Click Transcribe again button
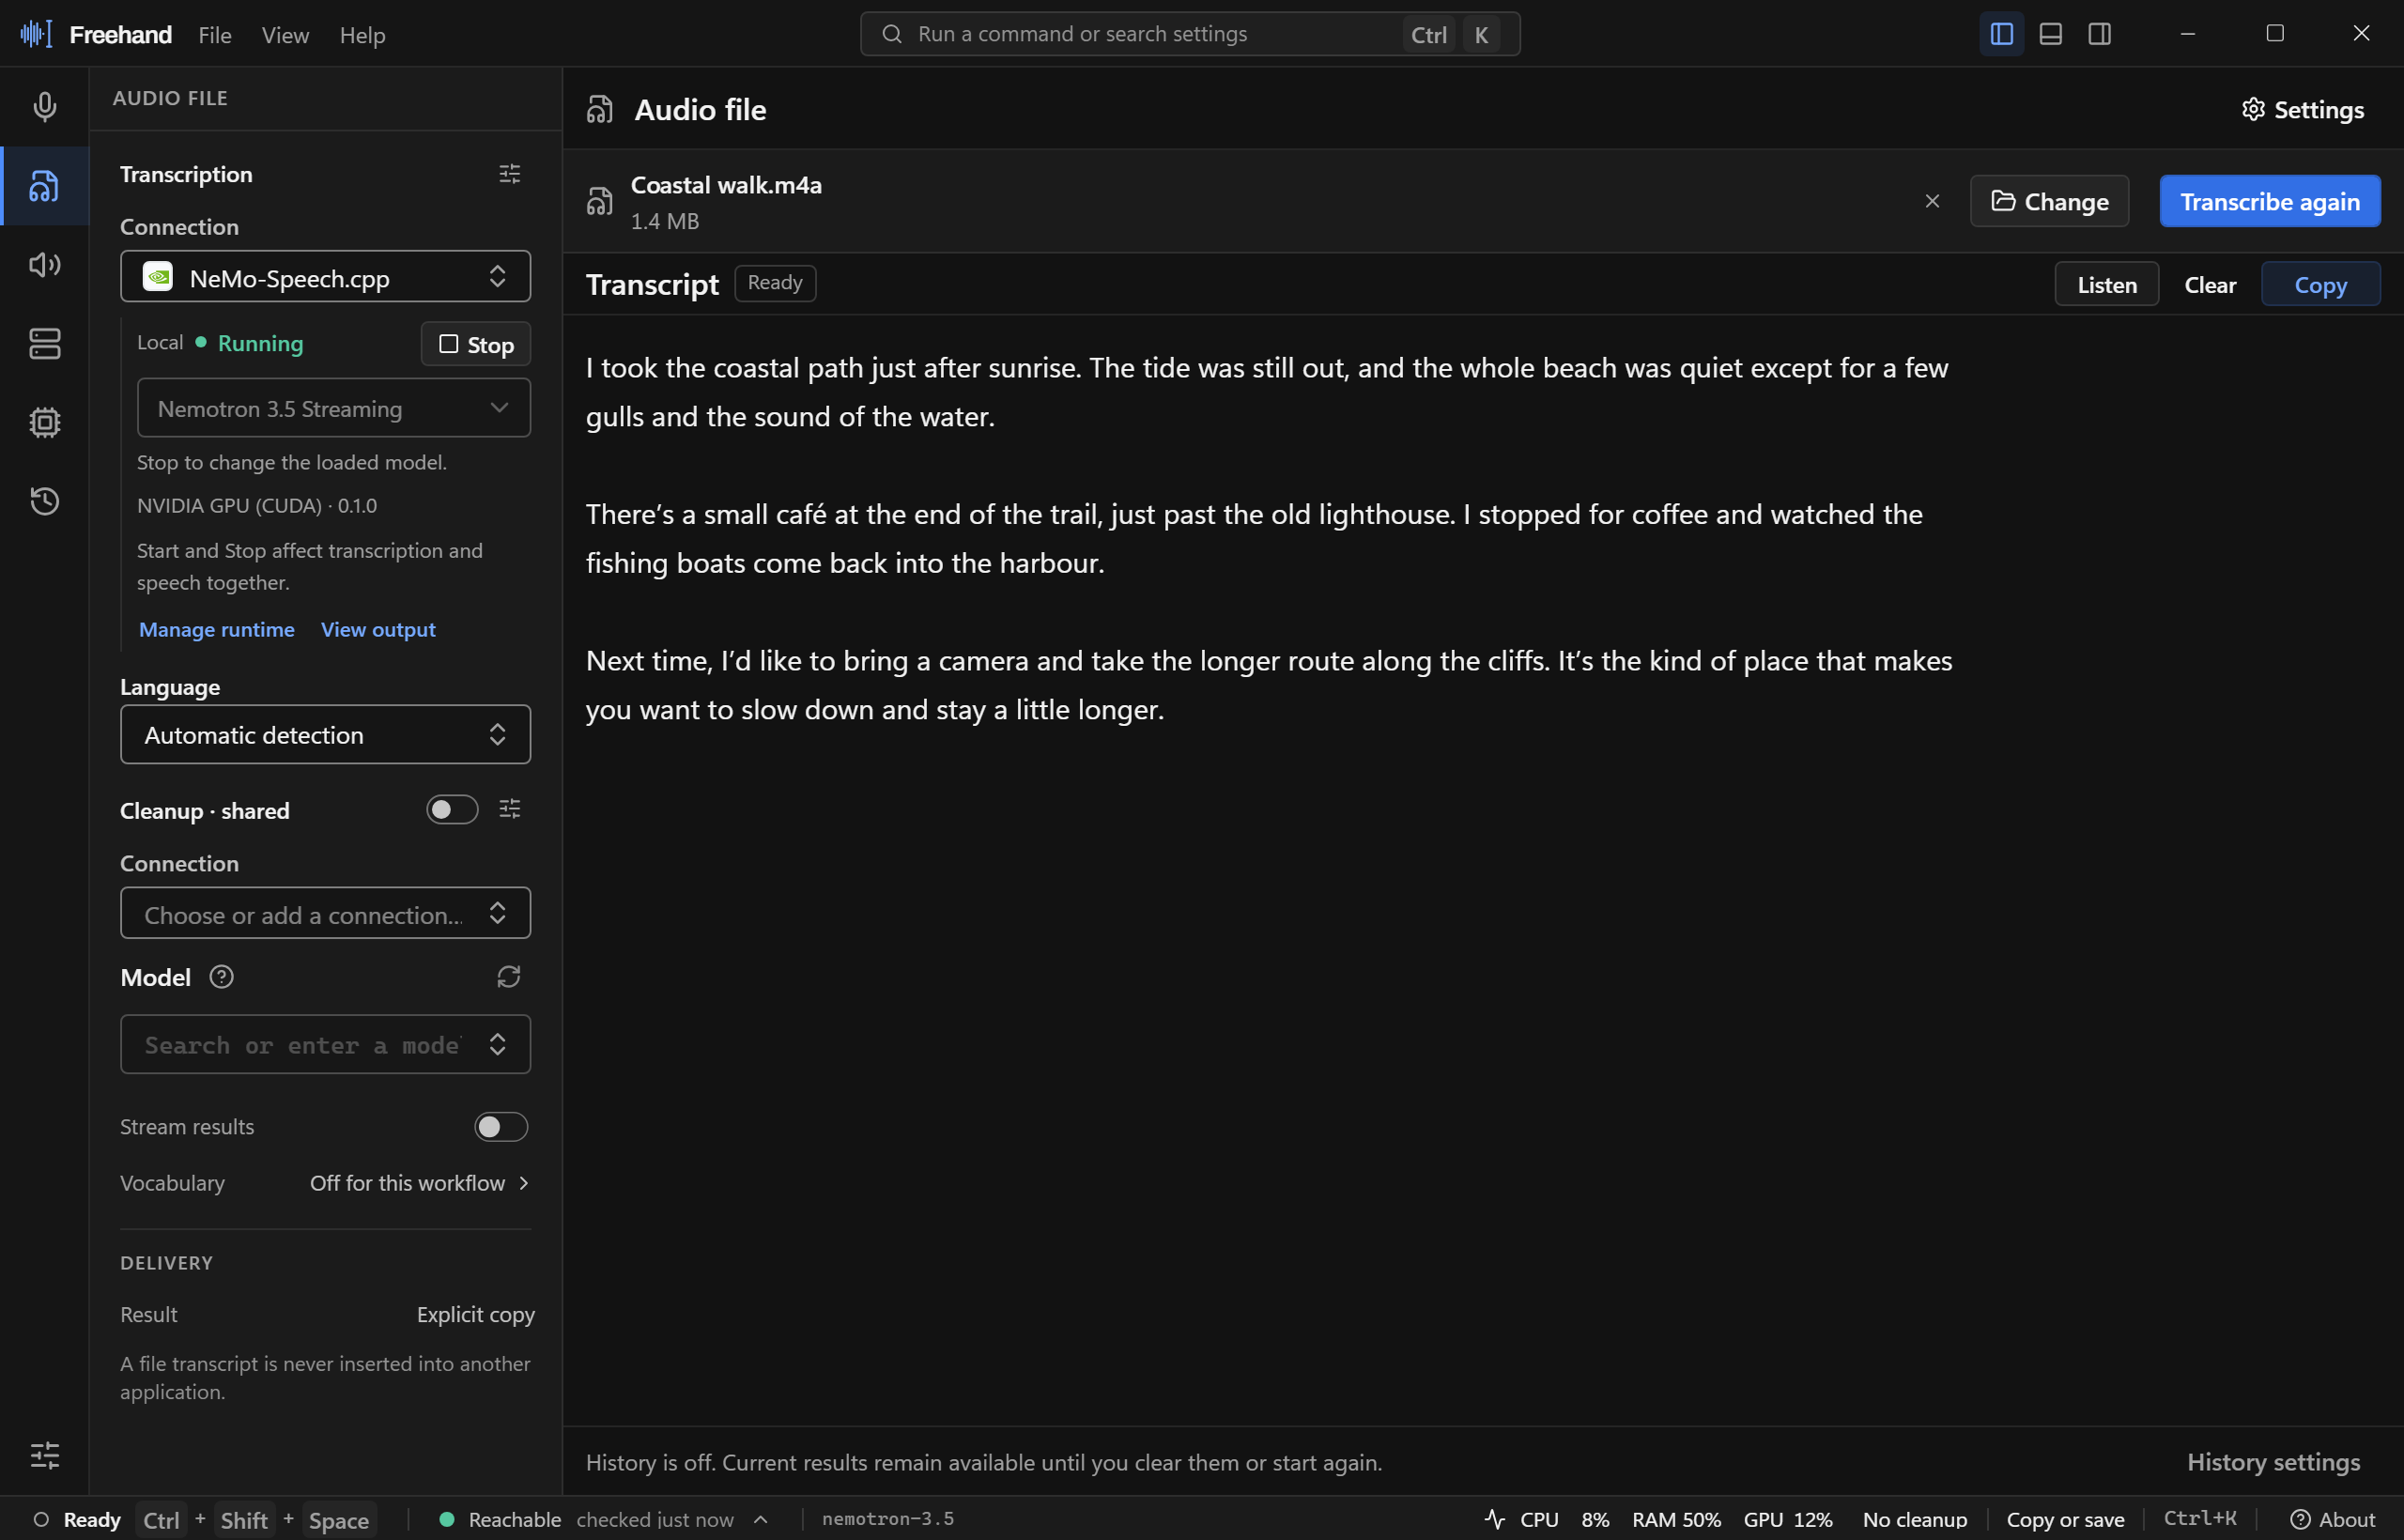This screenshot has width=2404, height=1540. point(2270,201)
